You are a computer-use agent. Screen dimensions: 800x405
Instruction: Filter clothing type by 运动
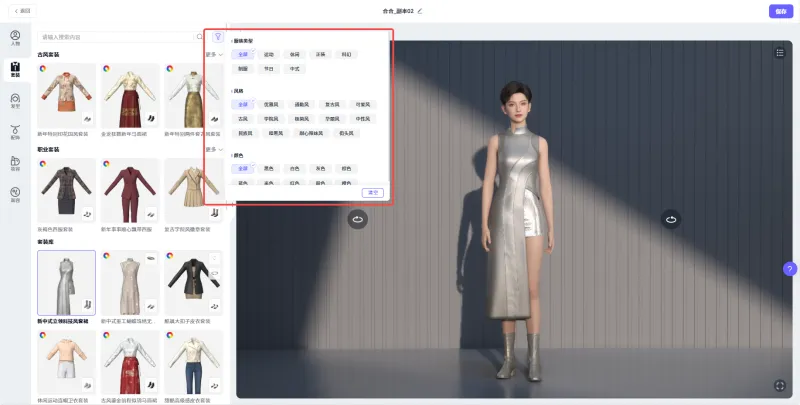[x=269, y=54]
